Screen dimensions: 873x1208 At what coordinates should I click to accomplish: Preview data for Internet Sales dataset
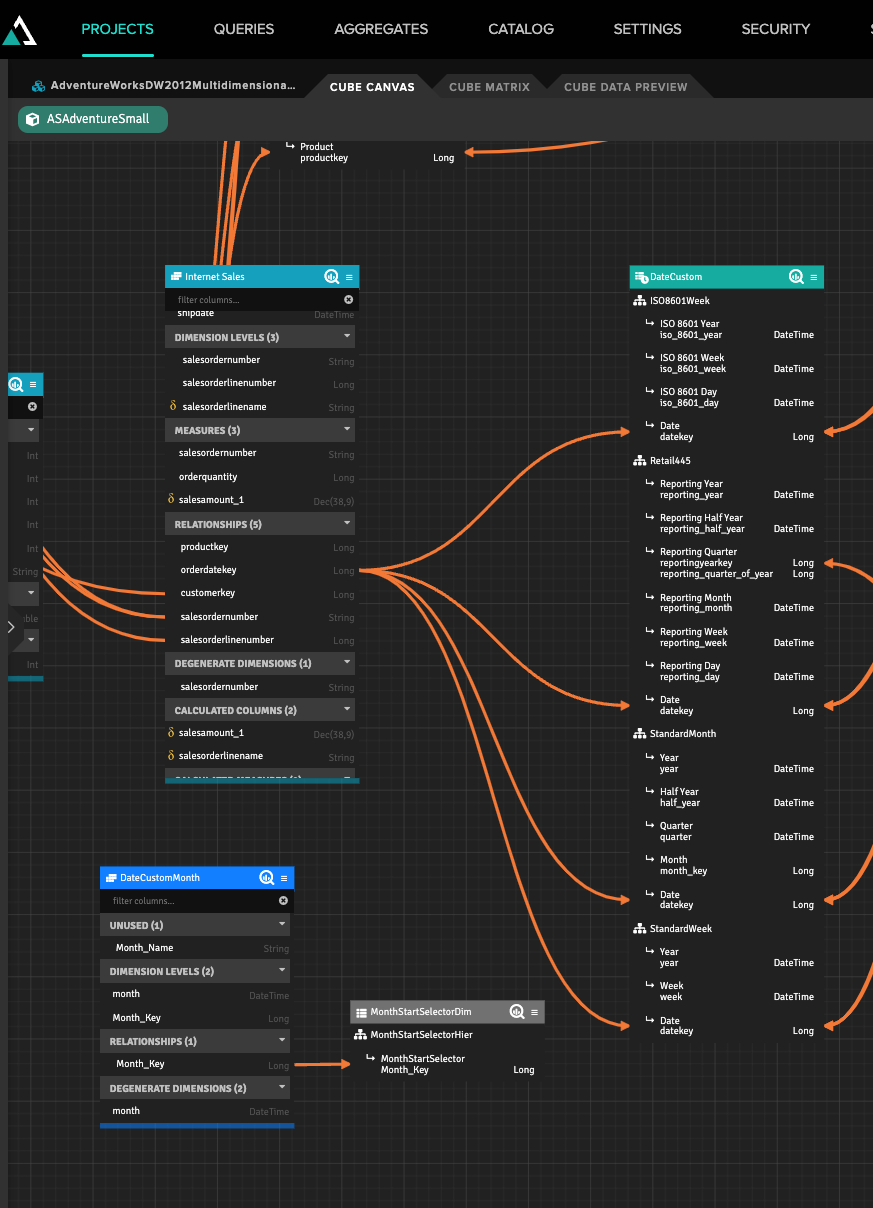[332, 277]
